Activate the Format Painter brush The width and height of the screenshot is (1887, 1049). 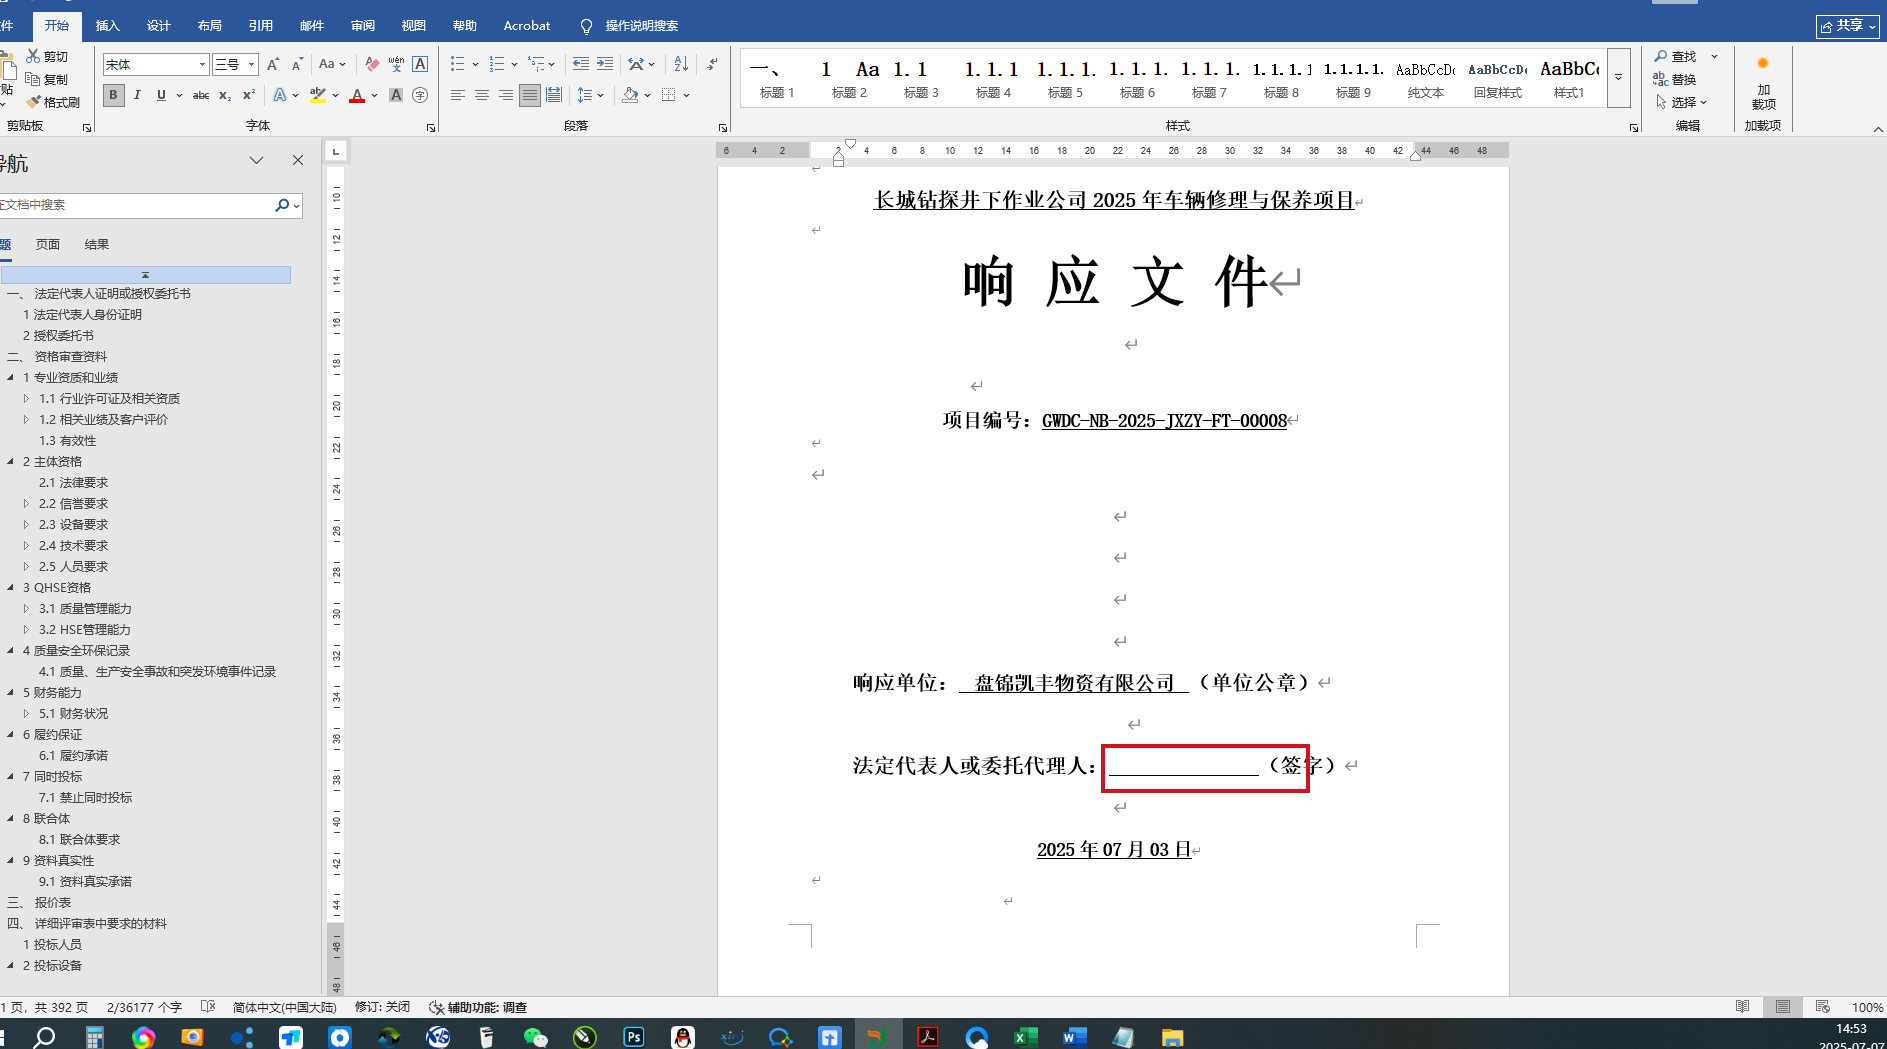[53, 102]
